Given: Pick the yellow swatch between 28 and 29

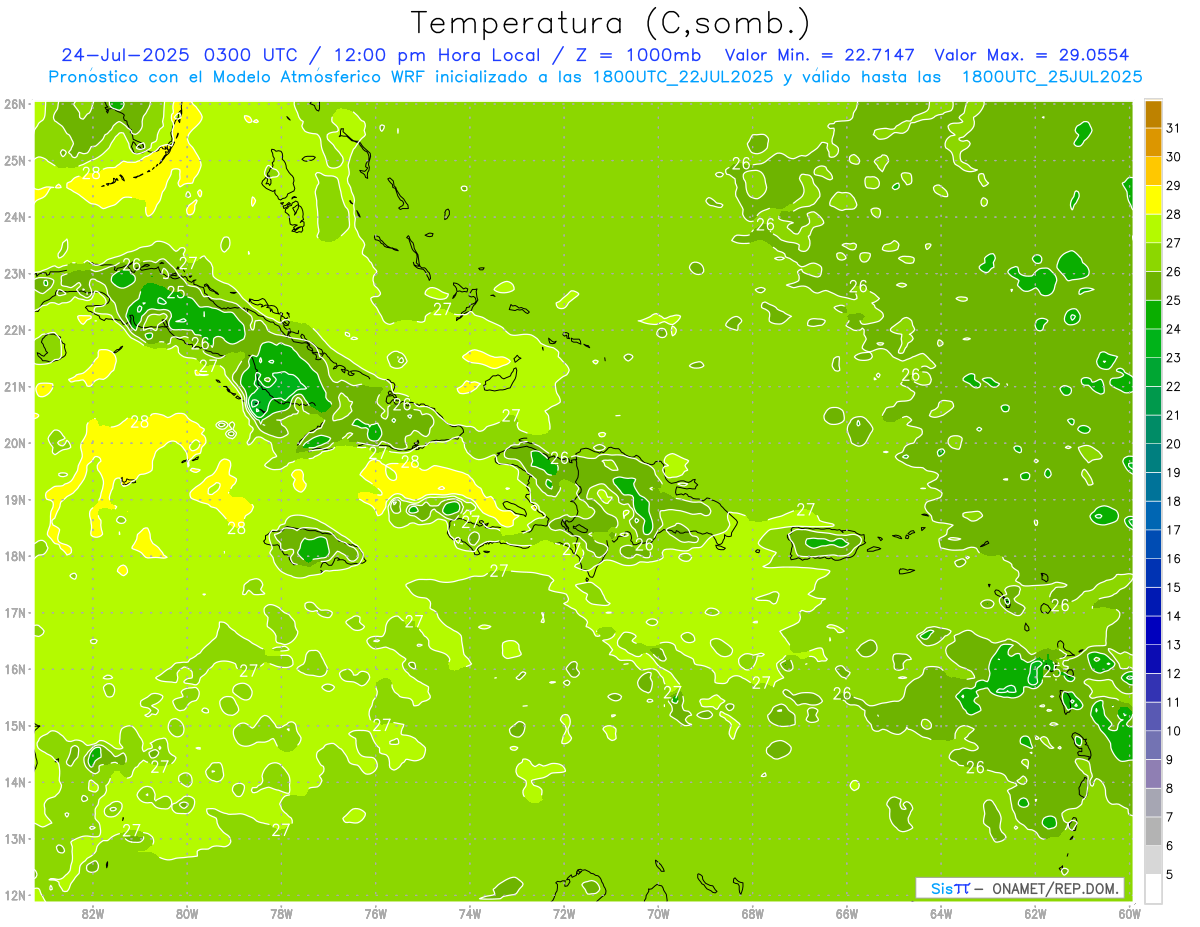Looking at the screenshot, I should [x=1153, y=201].
